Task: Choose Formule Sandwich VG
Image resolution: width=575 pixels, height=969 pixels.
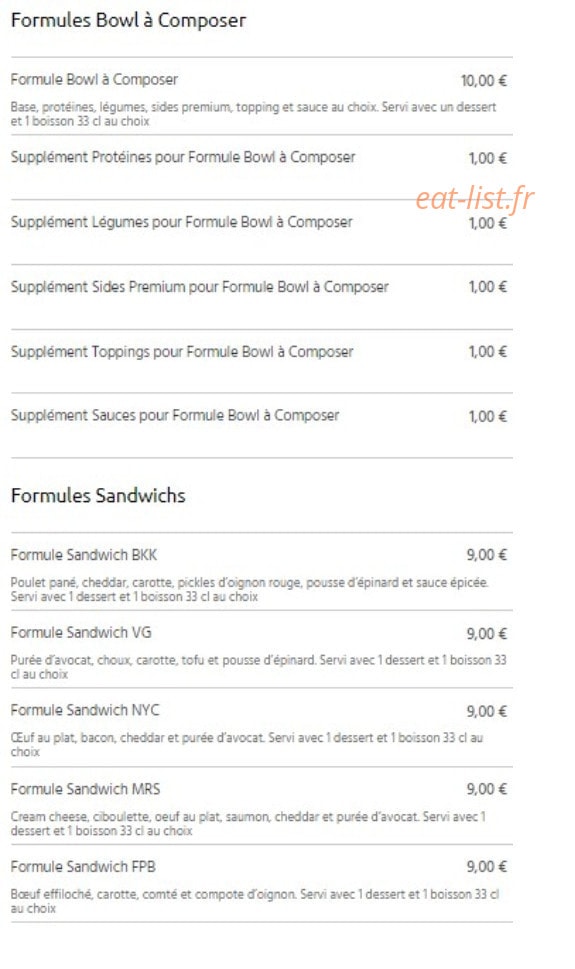Action: tap(262, 650)
